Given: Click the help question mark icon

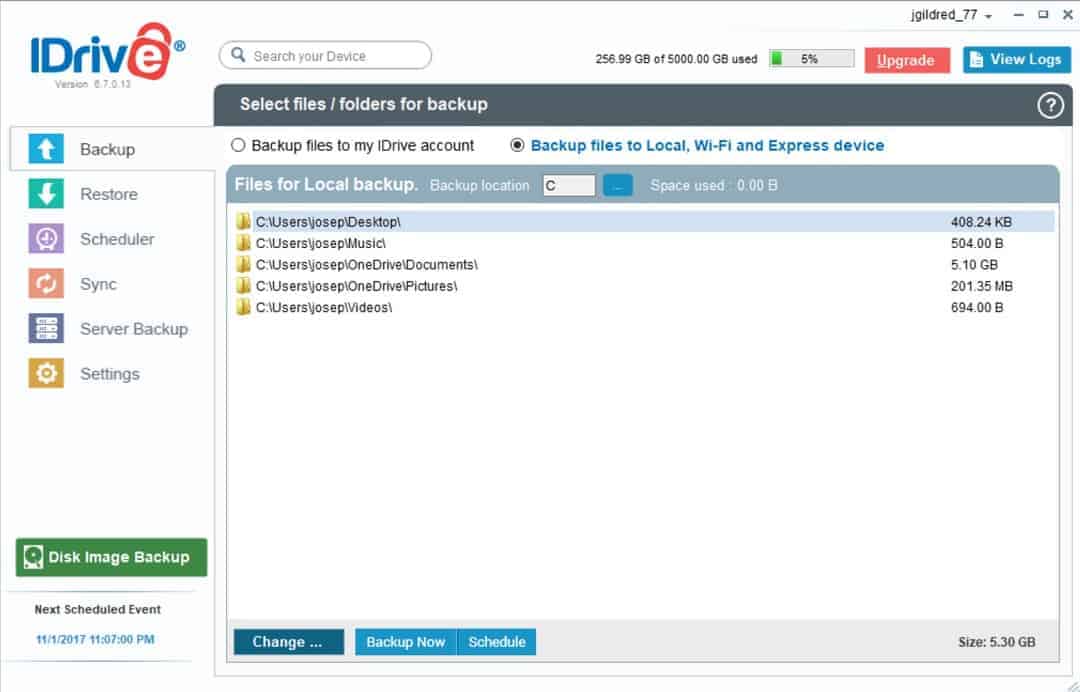Looking at the screenshot, I should tap(1049, 104).
